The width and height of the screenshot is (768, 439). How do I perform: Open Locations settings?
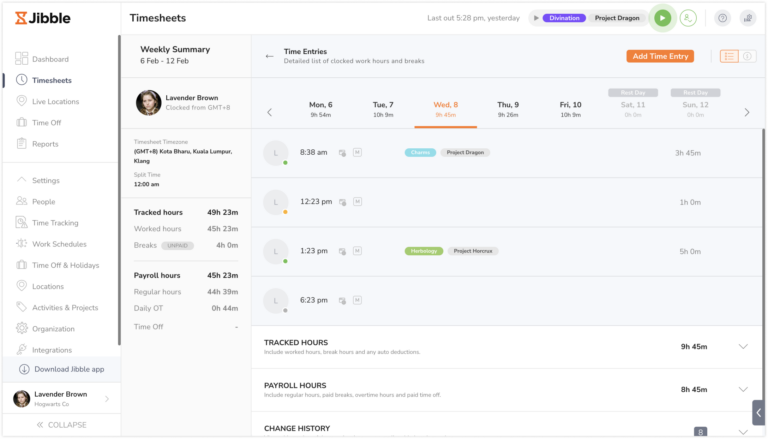pyautogui.click(x=40, y=286)
